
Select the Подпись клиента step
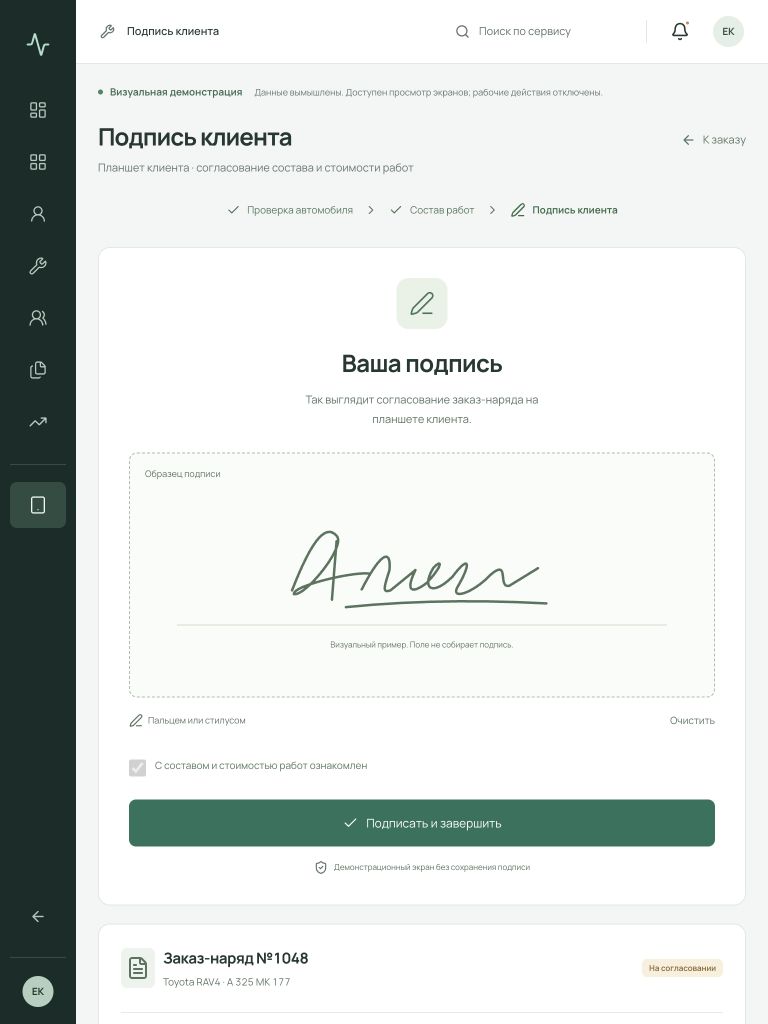[x=564, y=210]
